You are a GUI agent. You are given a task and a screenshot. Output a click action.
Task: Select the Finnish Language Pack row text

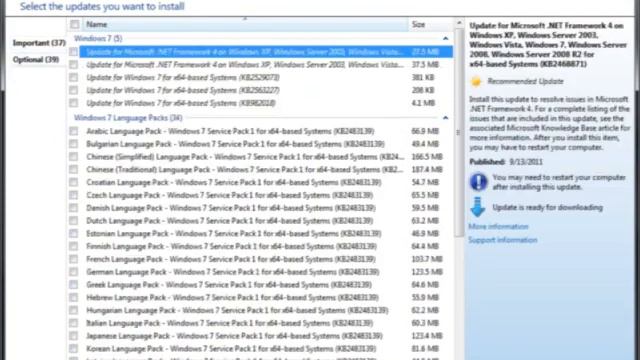point(231,246)
